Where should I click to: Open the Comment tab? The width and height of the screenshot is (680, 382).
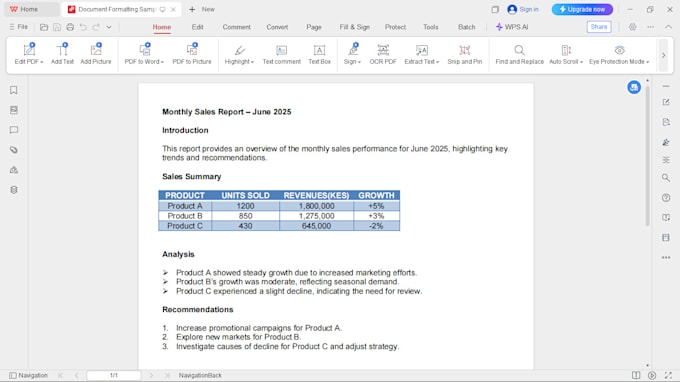click(236, 27)
